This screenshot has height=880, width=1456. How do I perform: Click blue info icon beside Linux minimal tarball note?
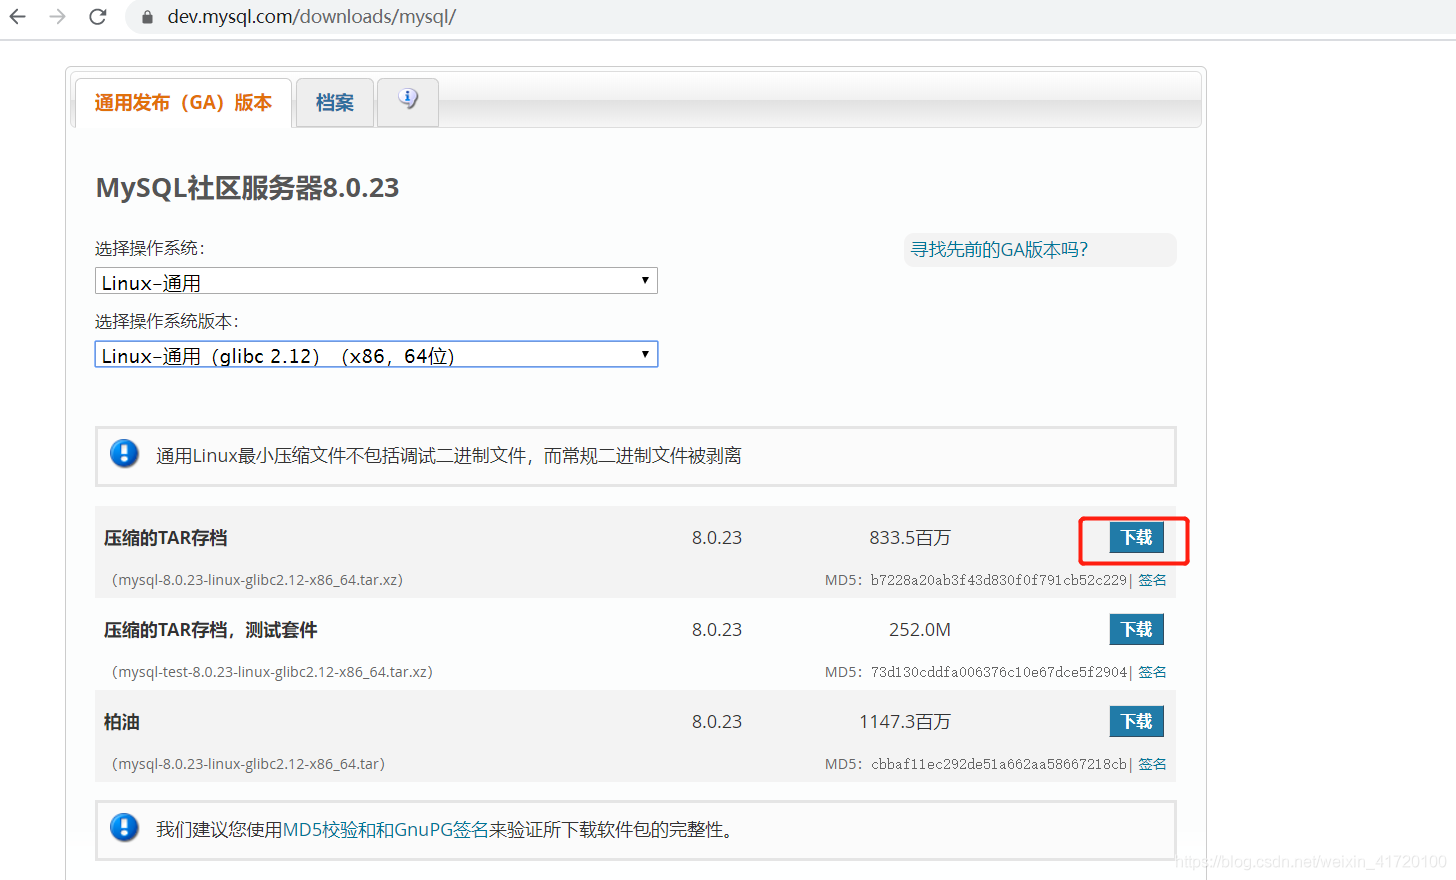coord(124,454)
